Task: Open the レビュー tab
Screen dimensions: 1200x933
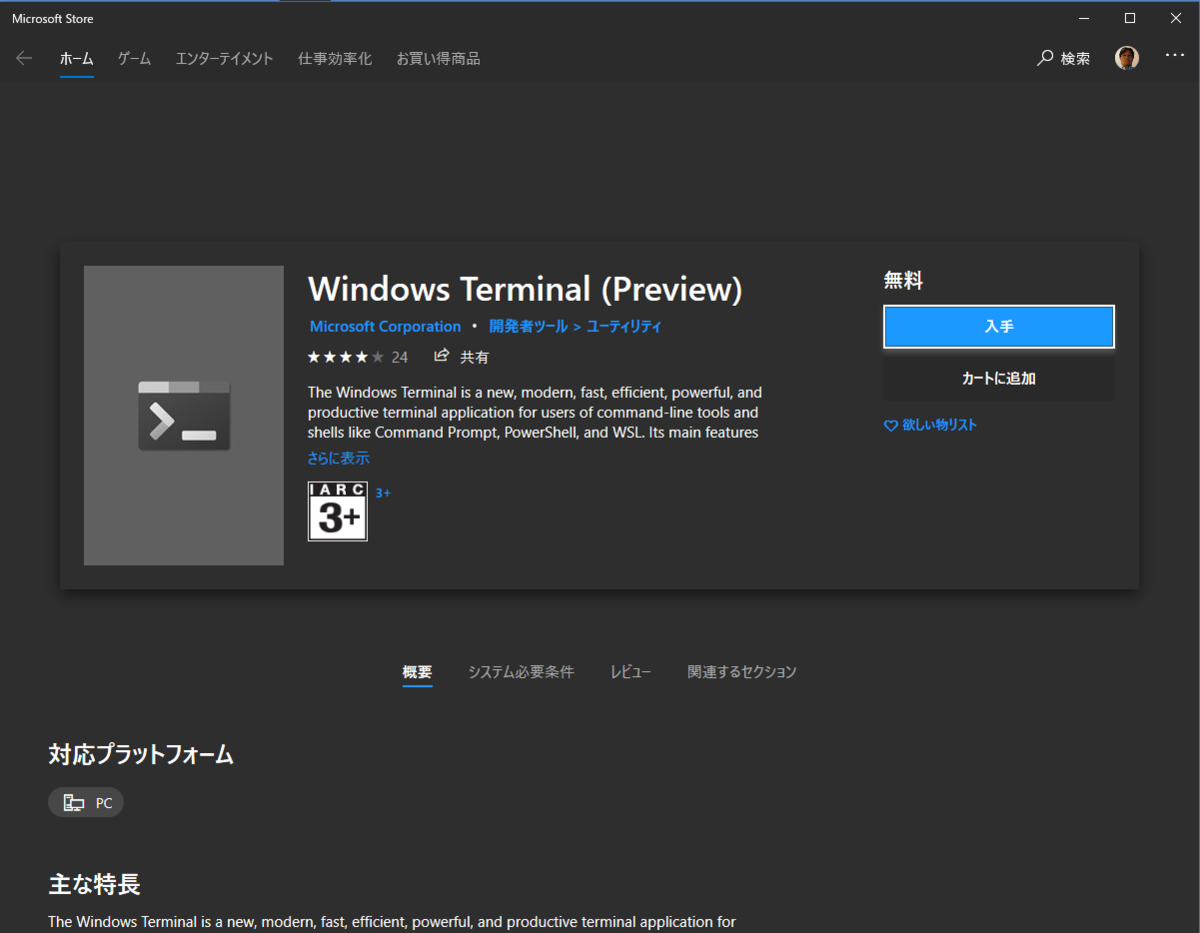Action: tap(631, 672)
